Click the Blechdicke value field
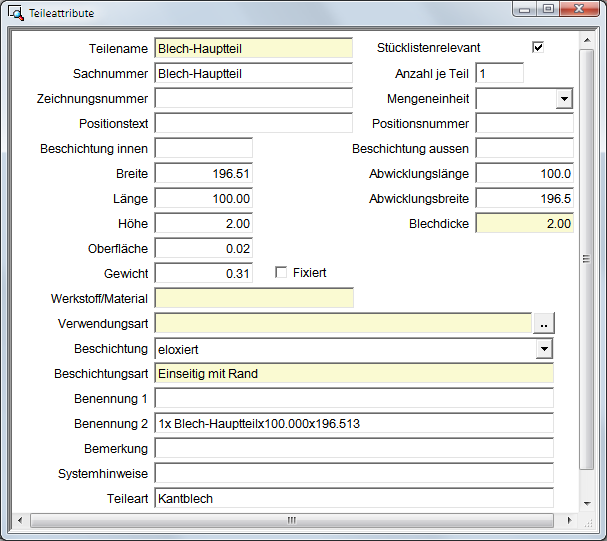Image resolution: width=607 pixels, height=541 pixels. [524, 223]
